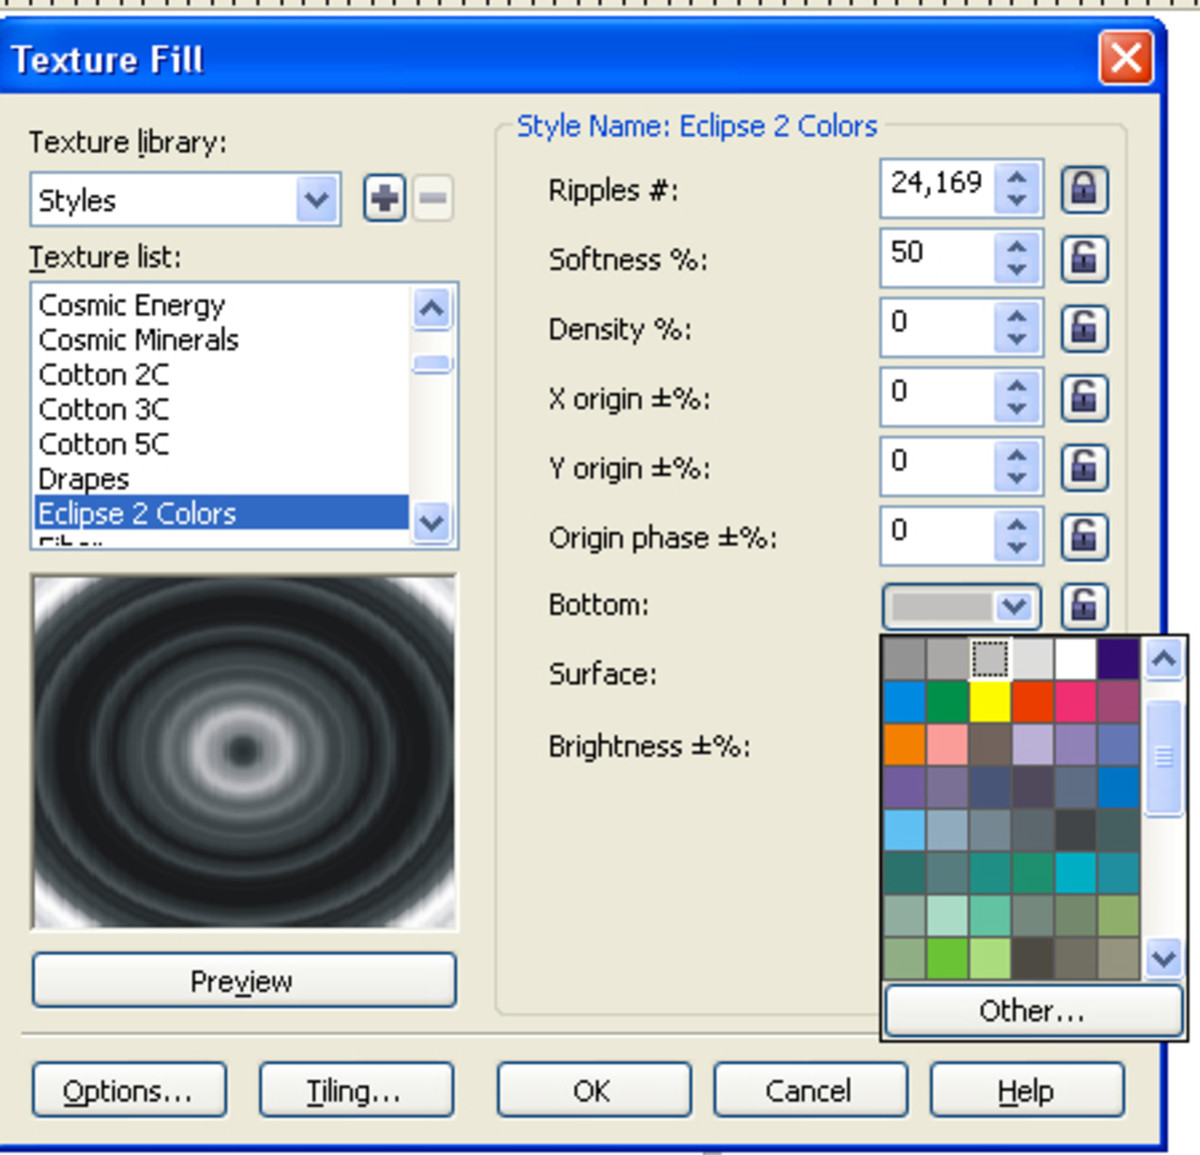The height and width of the screenshot is (1155, 1200).
Task: Toggle the lock icon for Density %
Action: tap(1083, 328)
